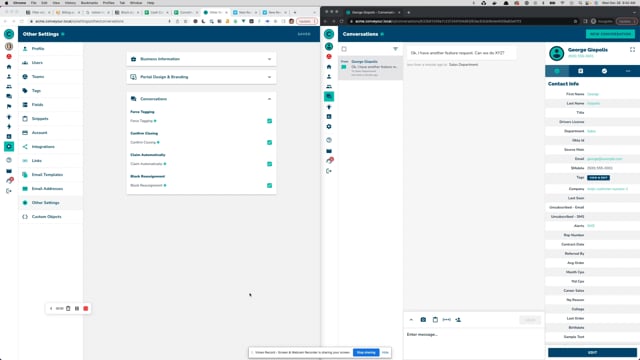Open gear settings icon in right window rail
Screen dimensions: 640x360
(329, 127)
